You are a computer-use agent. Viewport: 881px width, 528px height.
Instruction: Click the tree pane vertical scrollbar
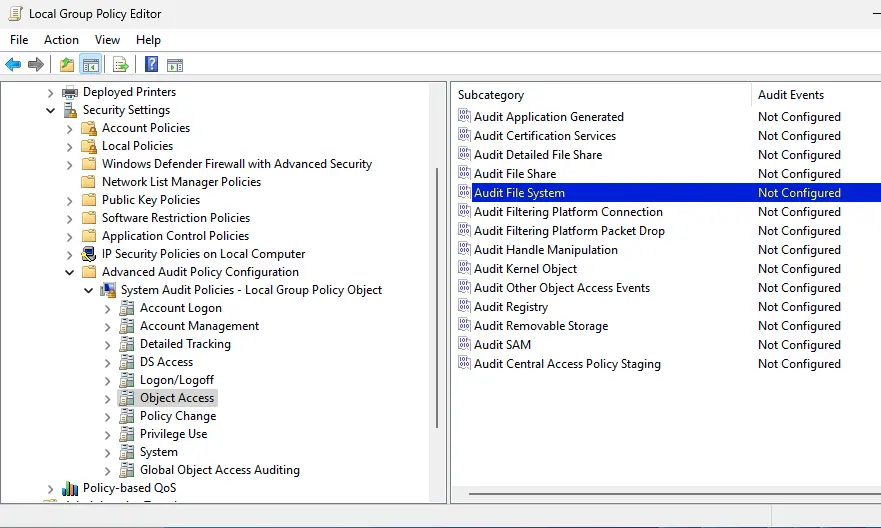point(436,300)
